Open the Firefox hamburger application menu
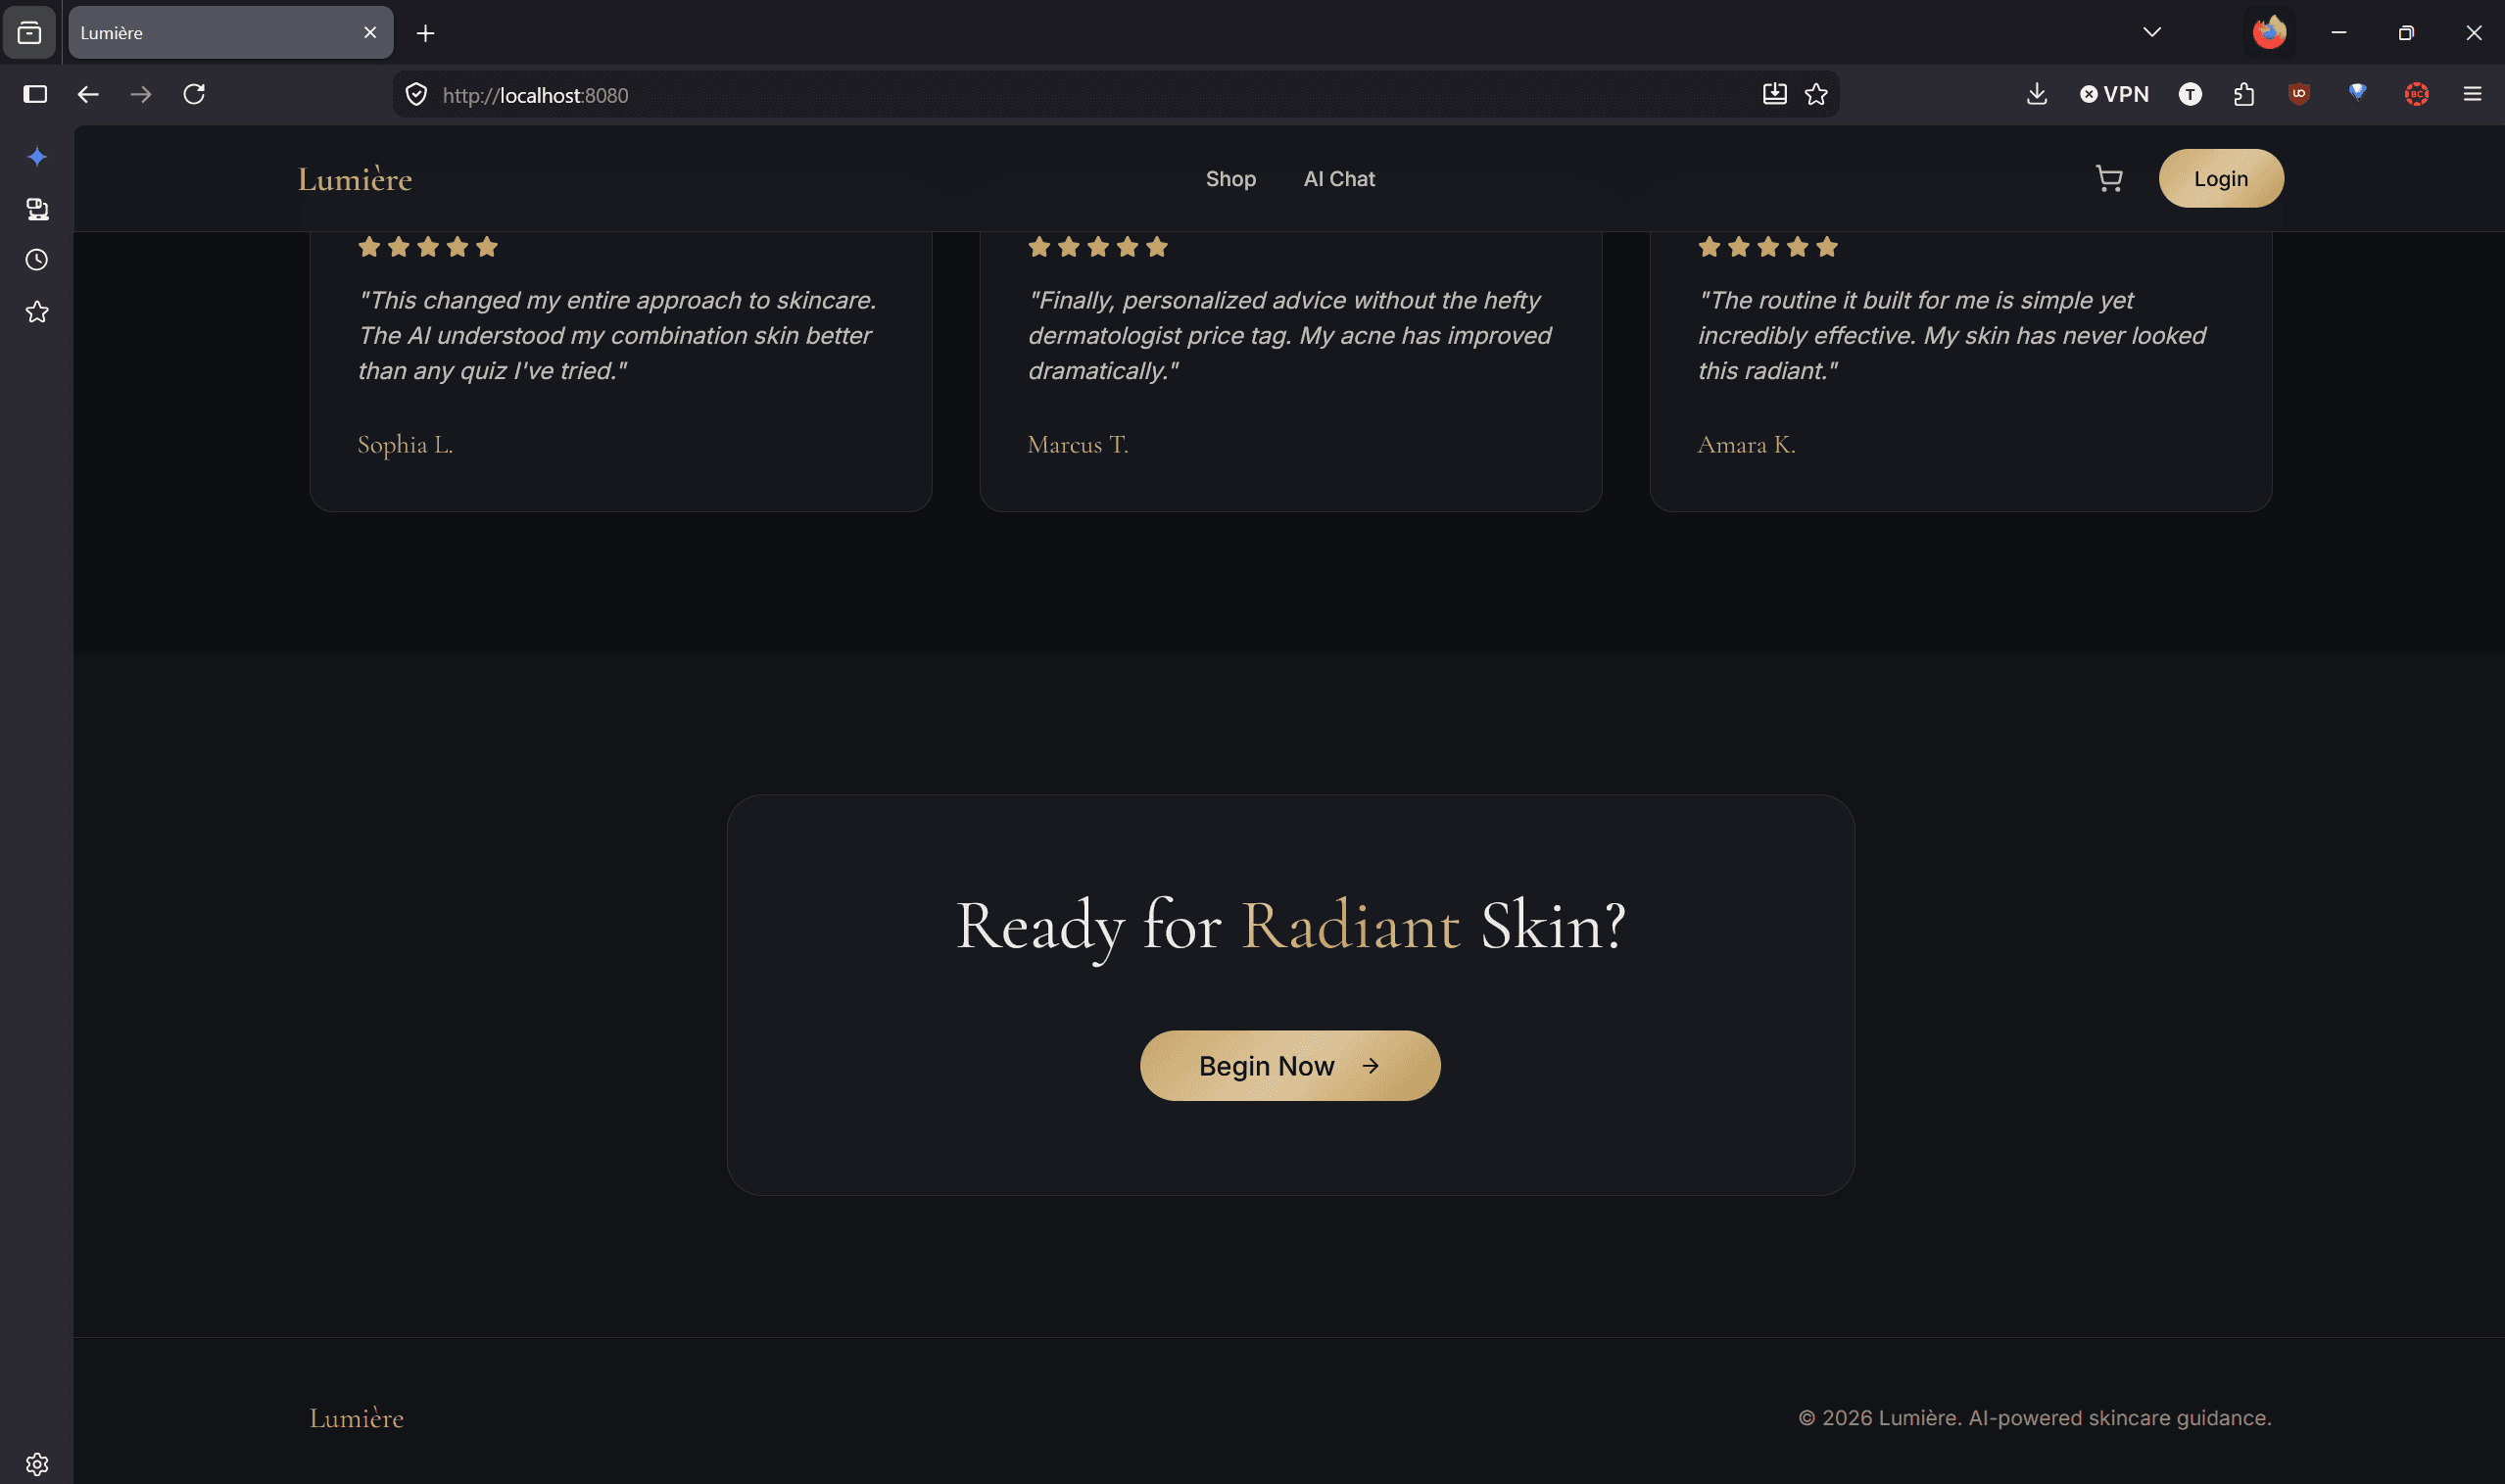Image resolution: width=2505 pixels, height=1484 pixels. (2472, 94)
